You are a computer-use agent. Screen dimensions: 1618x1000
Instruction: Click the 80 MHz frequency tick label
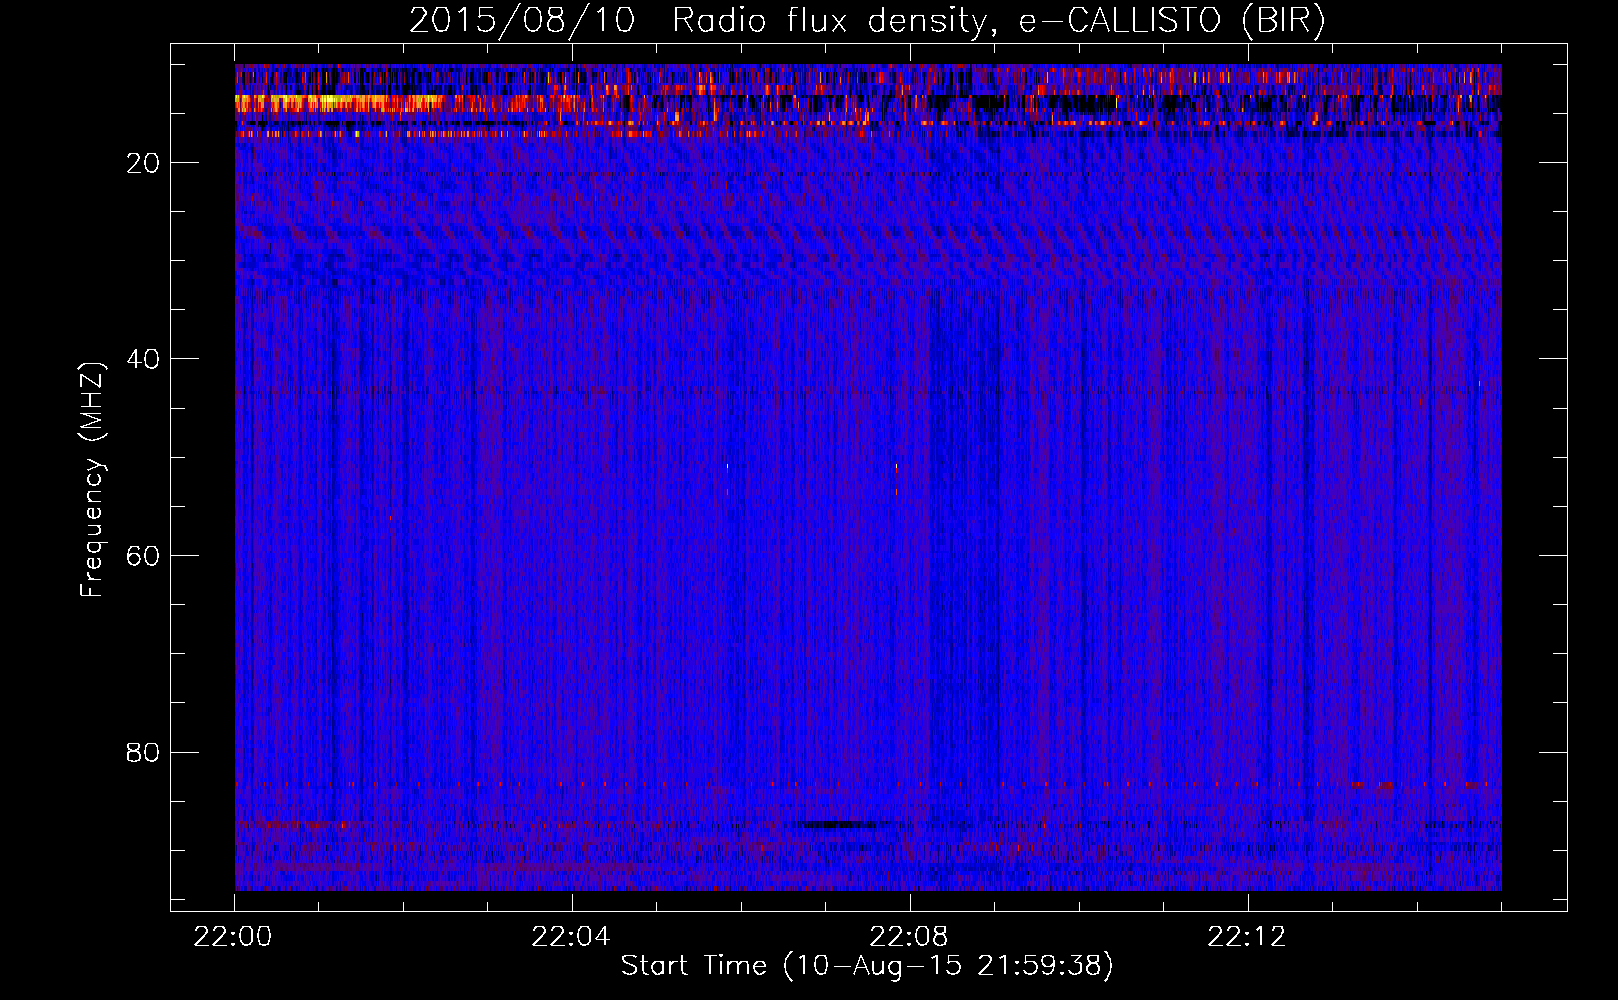pos(144,752)
